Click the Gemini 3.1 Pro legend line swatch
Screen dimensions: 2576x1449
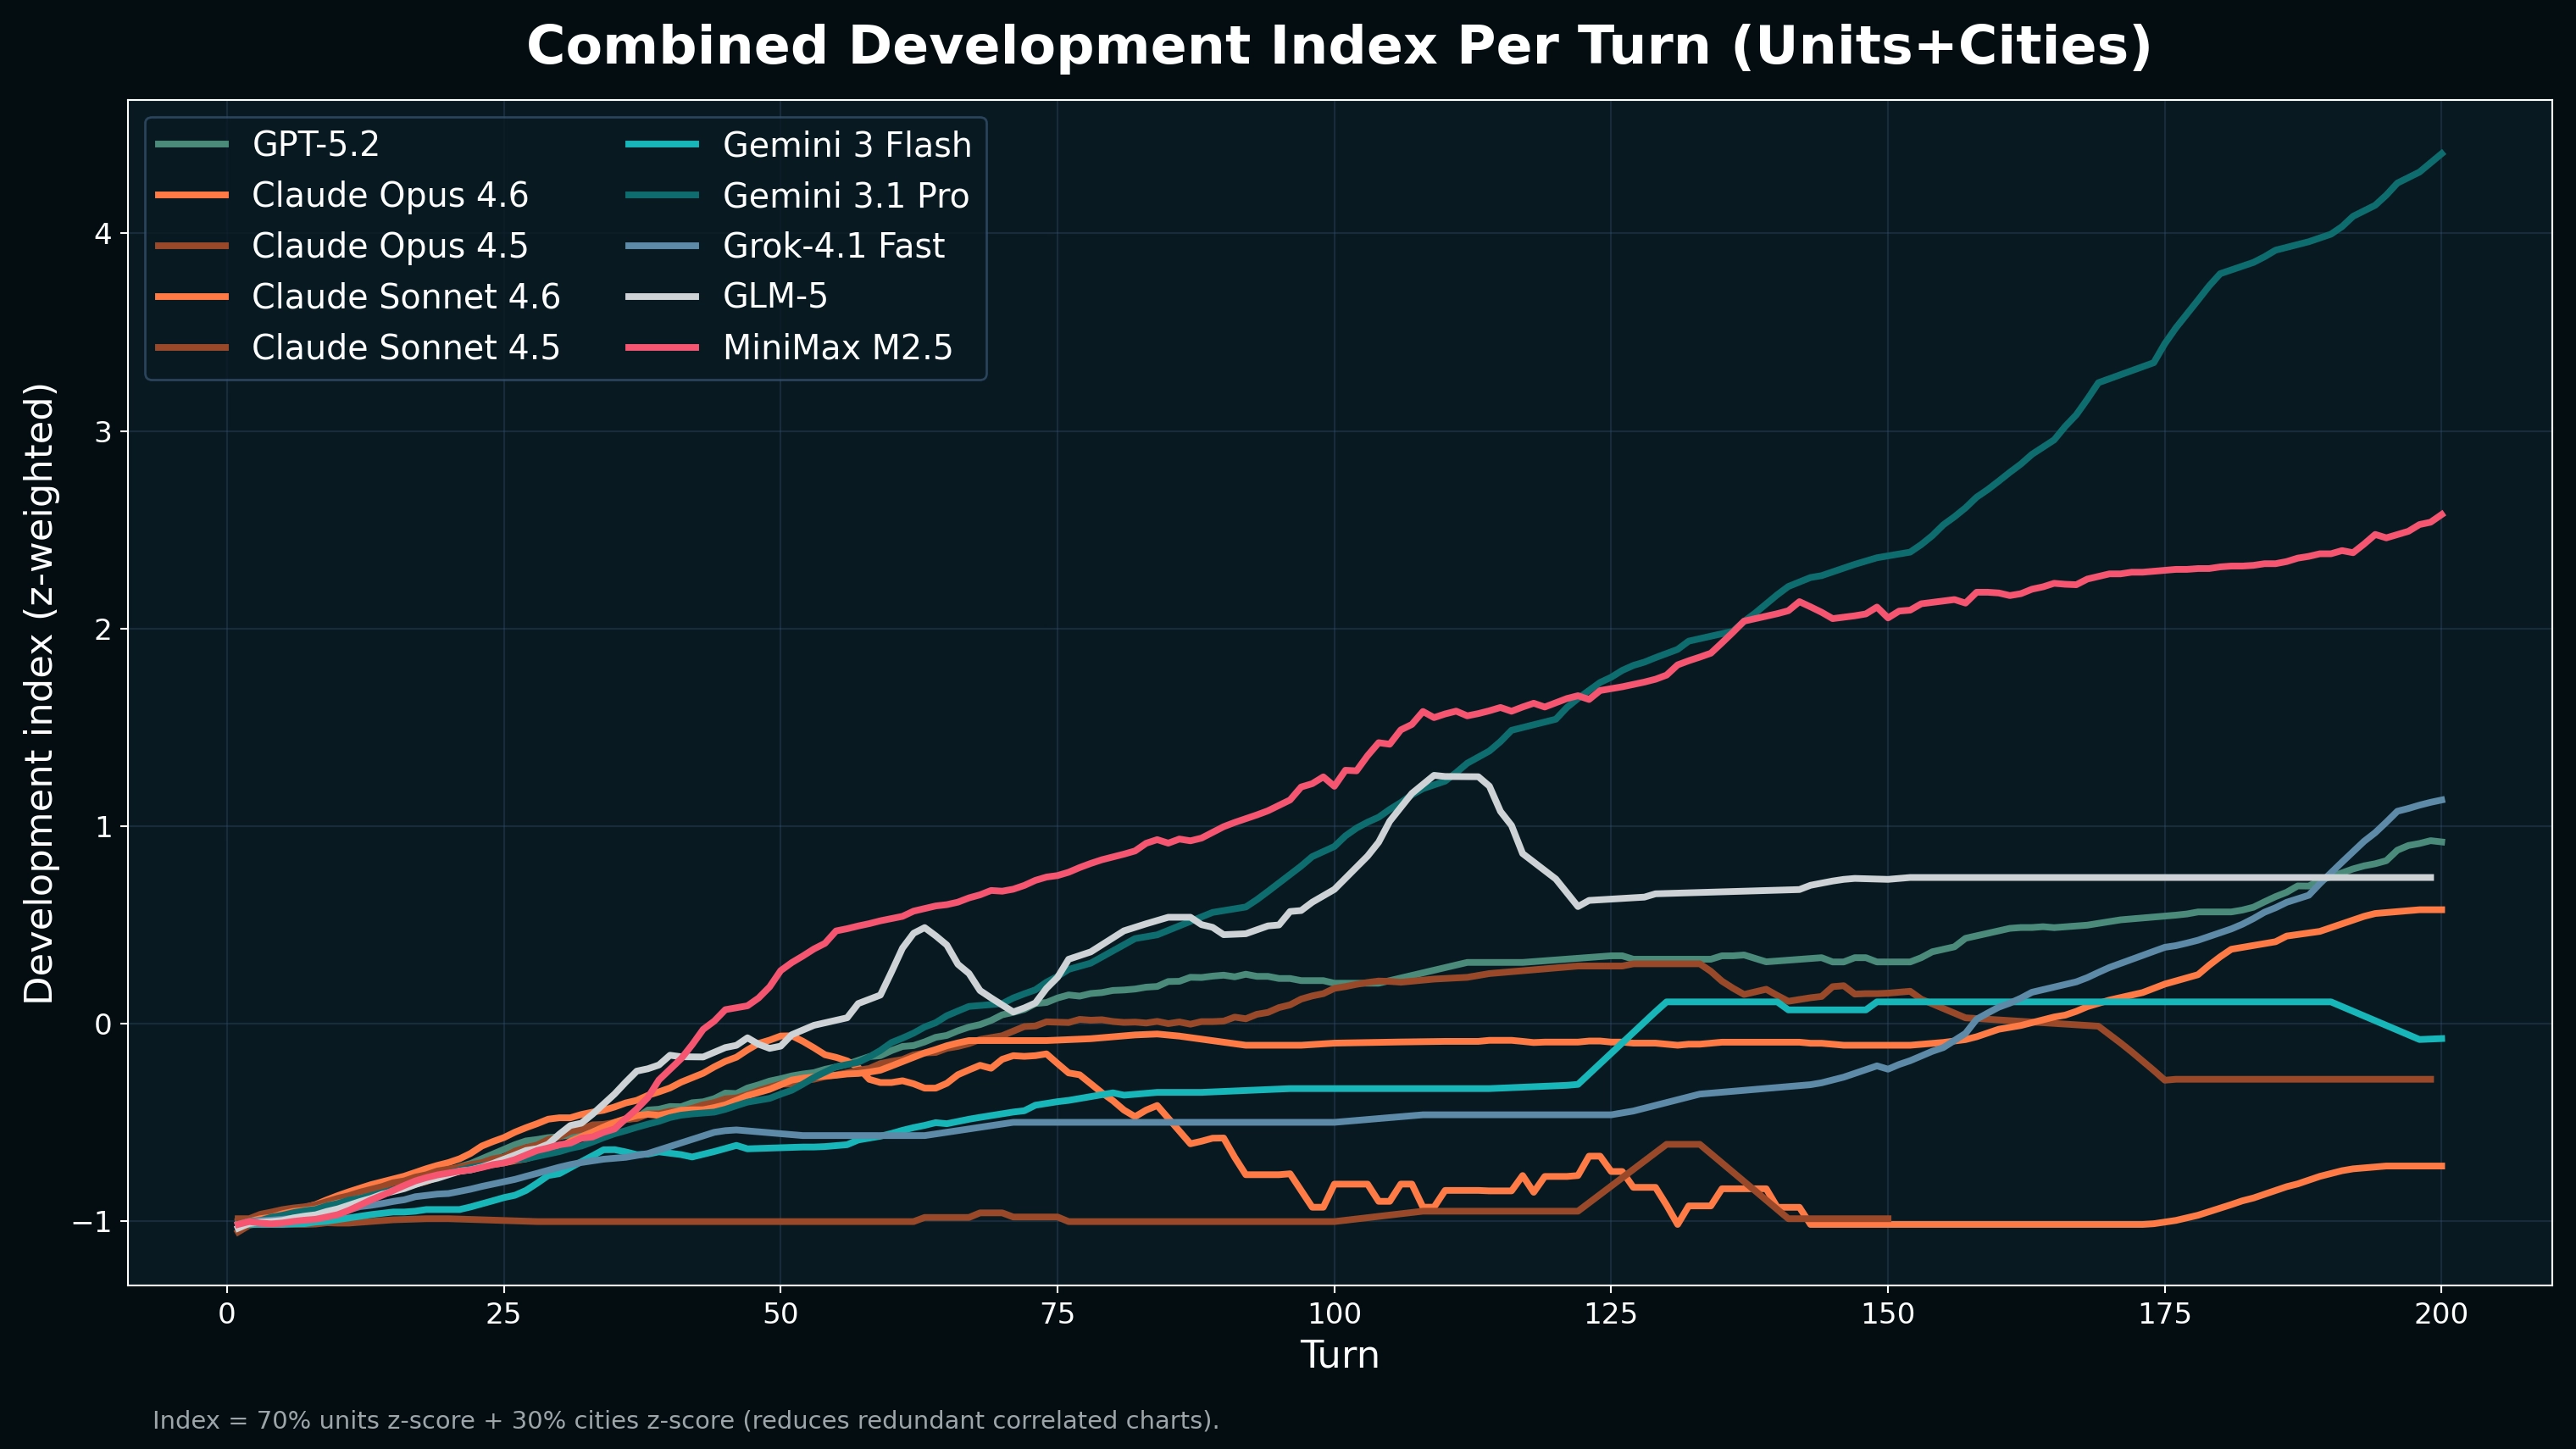(x=663, y=195)
